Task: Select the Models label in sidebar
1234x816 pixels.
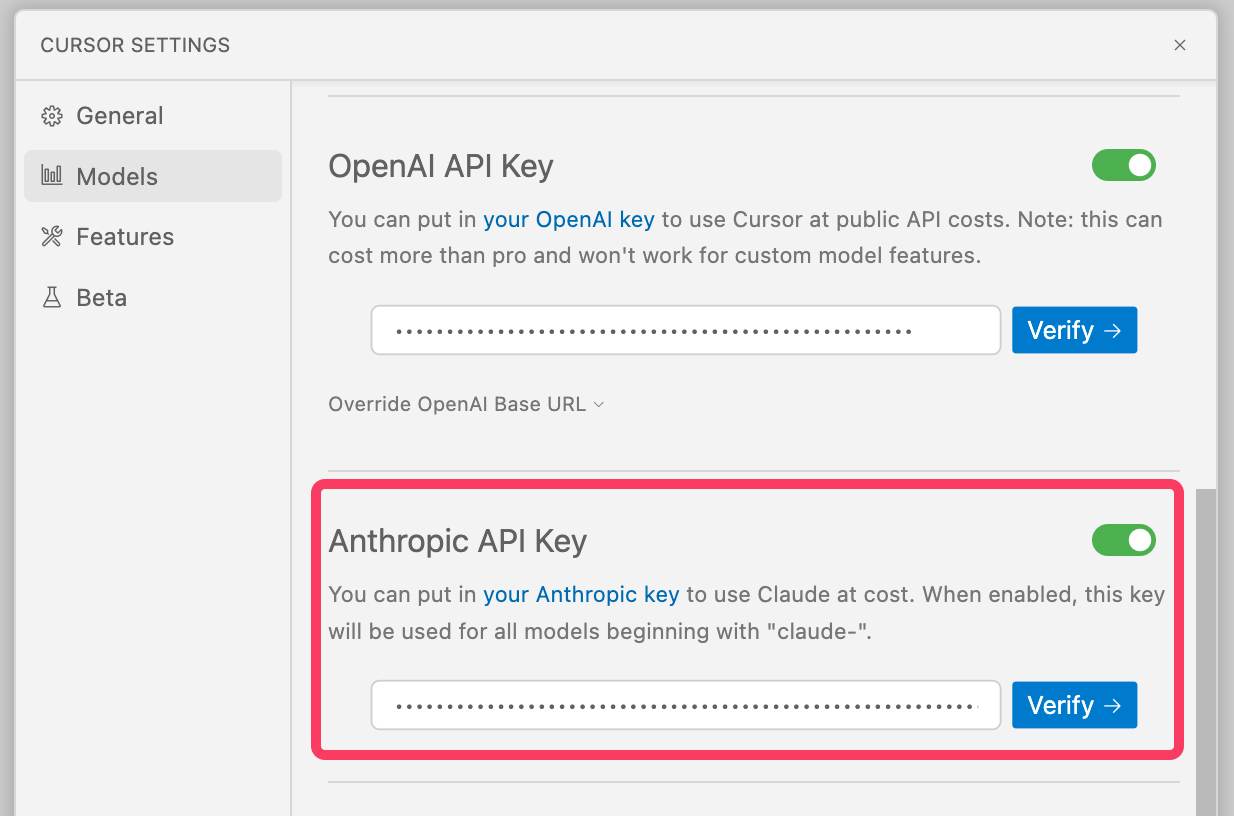Action: click(117, 177)
